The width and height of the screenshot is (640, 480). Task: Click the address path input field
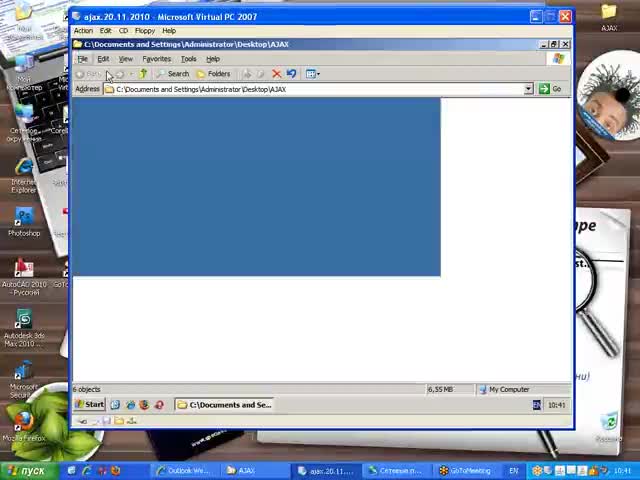pyautogui.click(x=320, y=89)
